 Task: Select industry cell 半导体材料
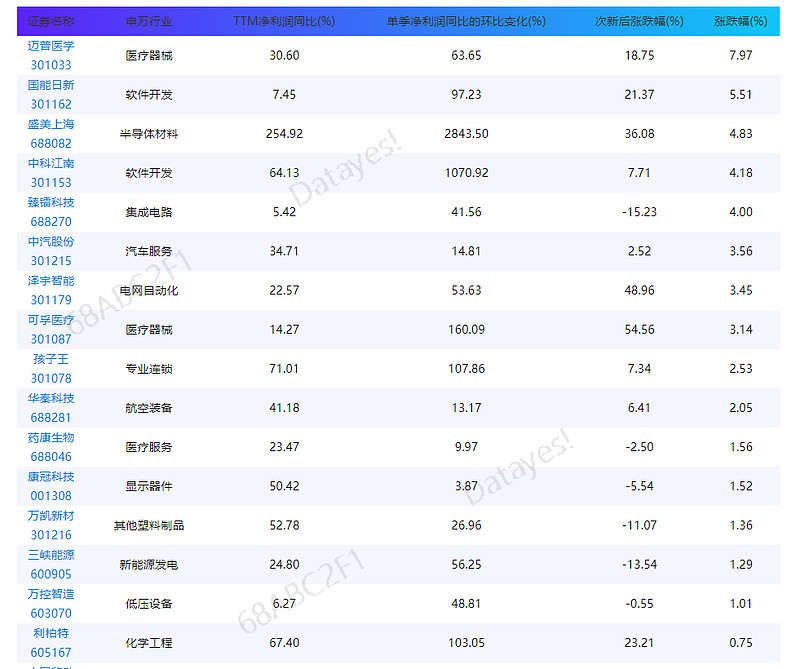148,134
